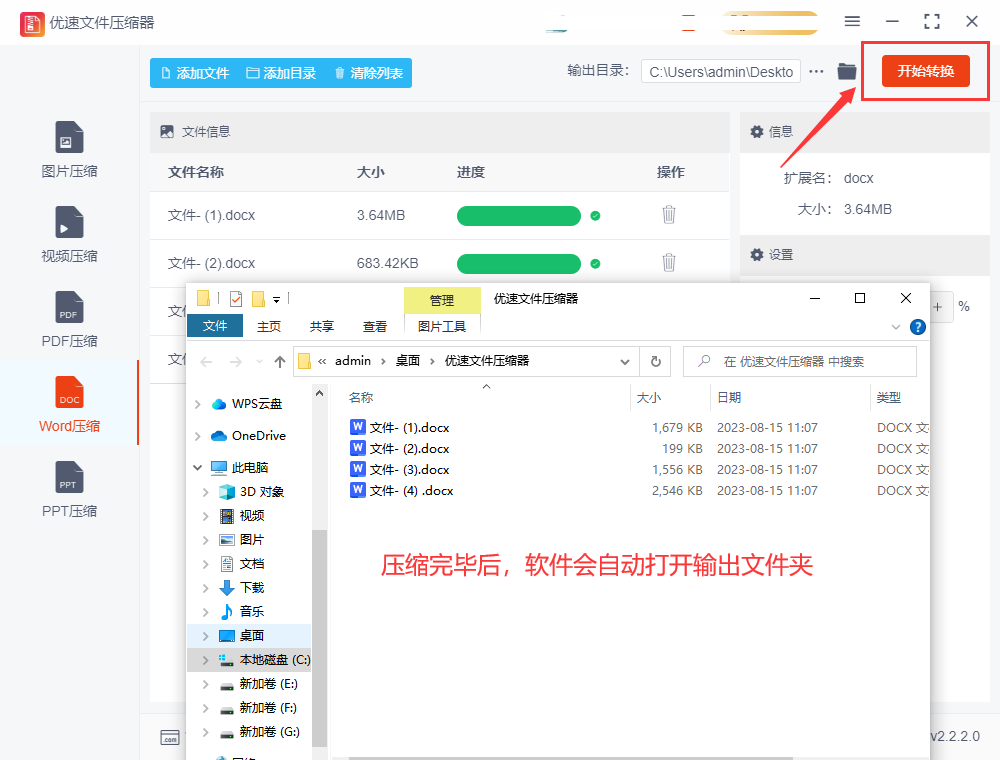Image resolution: width=1000 pixels, height=760 pixels.
Task: Sort files by 日期 column
Action: 729,398
